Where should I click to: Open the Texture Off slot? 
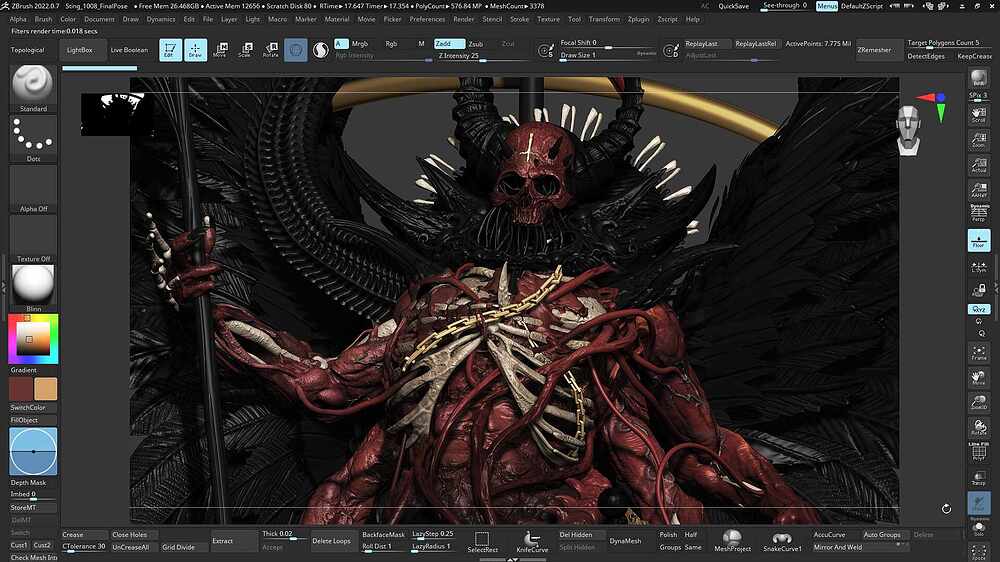(33, 239)
